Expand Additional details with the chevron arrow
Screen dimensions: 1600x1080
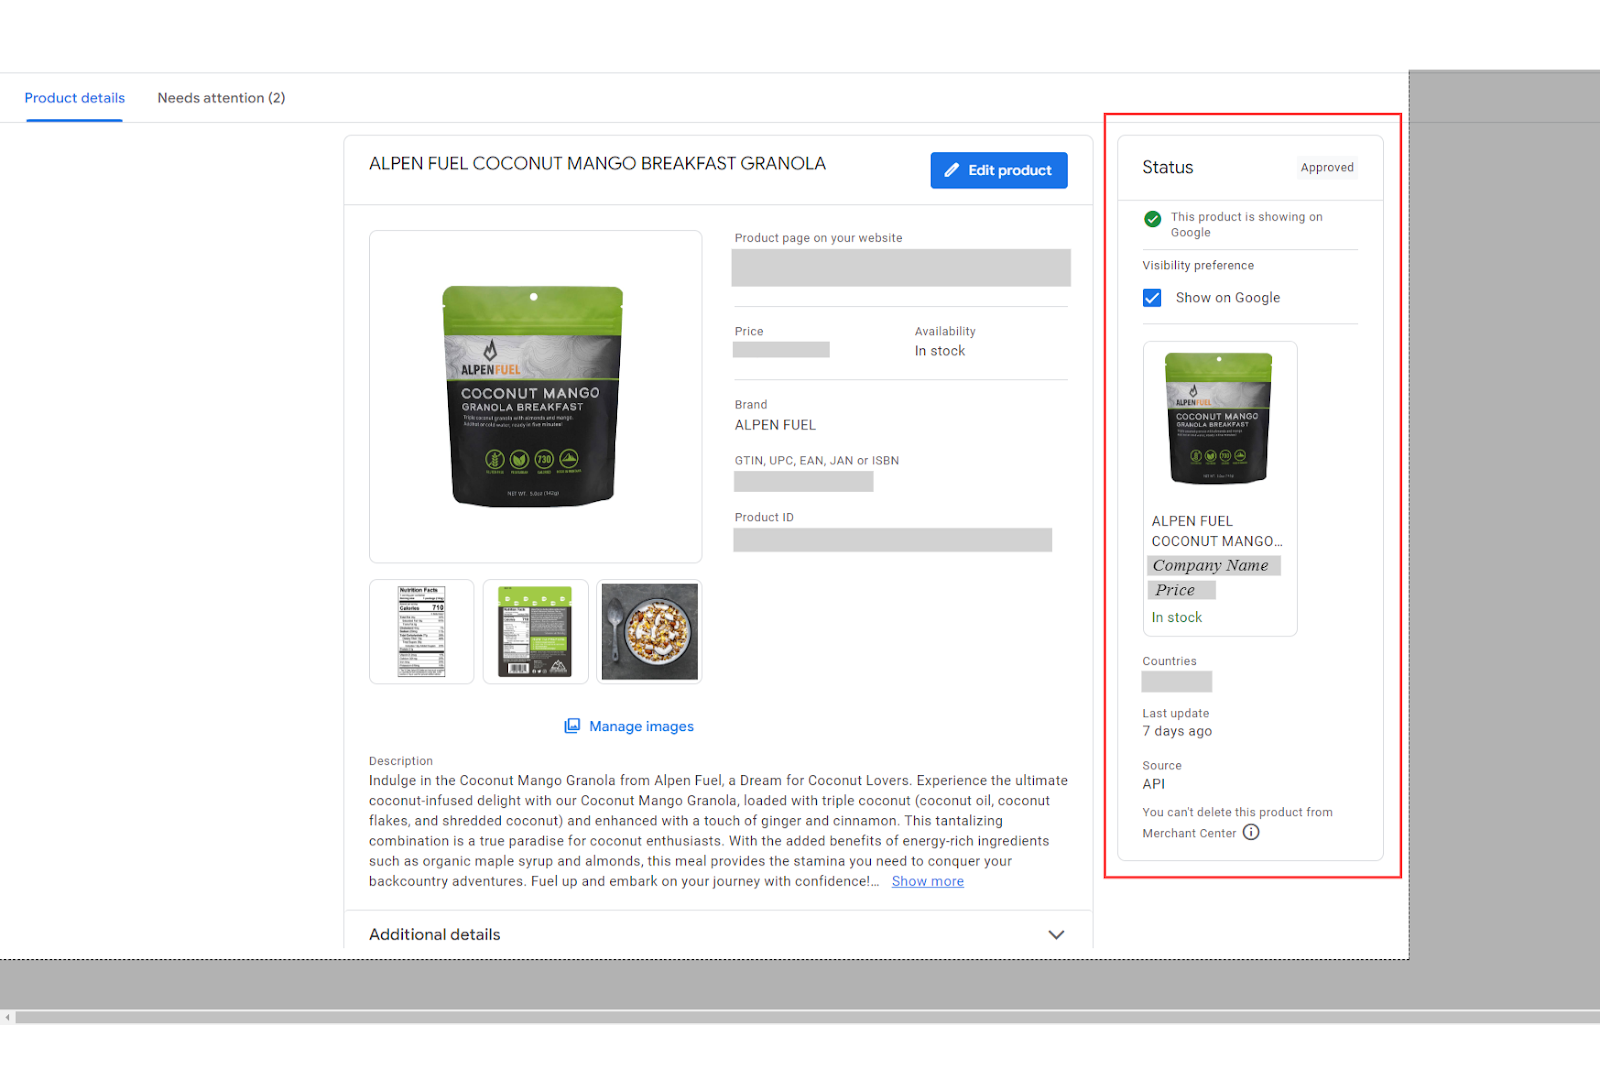(x=1056, y=935)
